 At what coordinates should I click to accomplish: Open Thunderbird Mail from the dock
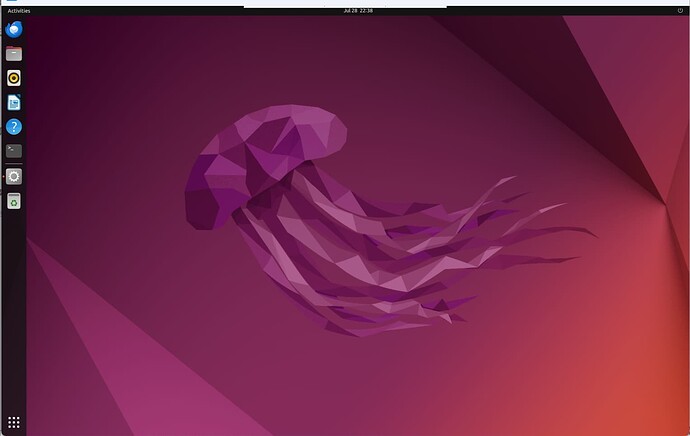pyautogui.click(x=14, y=29)
